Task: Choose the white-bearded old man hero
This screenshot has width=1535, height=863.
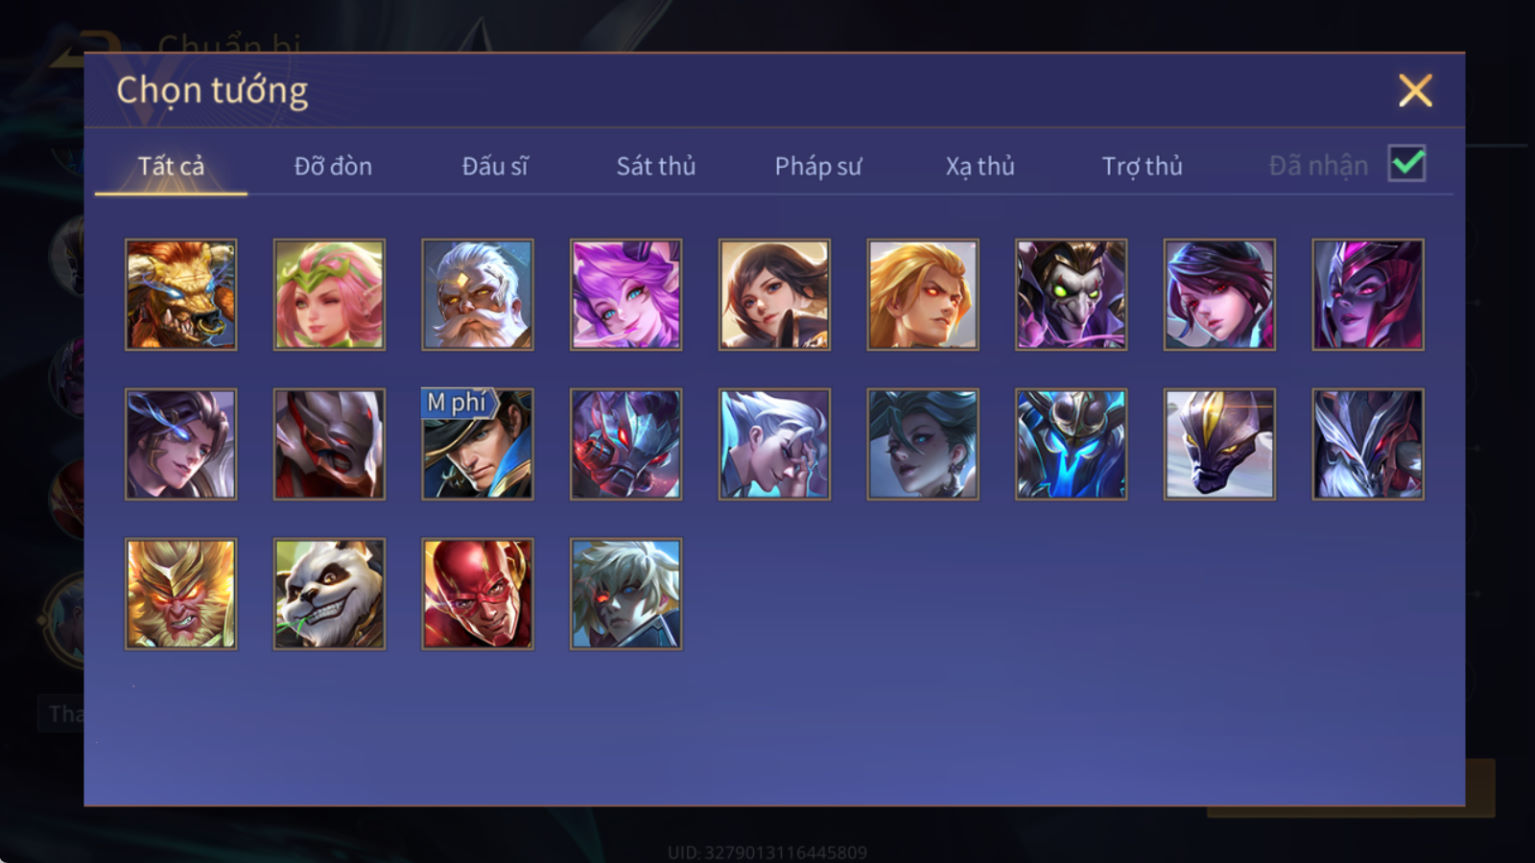Action: (478, 294)
